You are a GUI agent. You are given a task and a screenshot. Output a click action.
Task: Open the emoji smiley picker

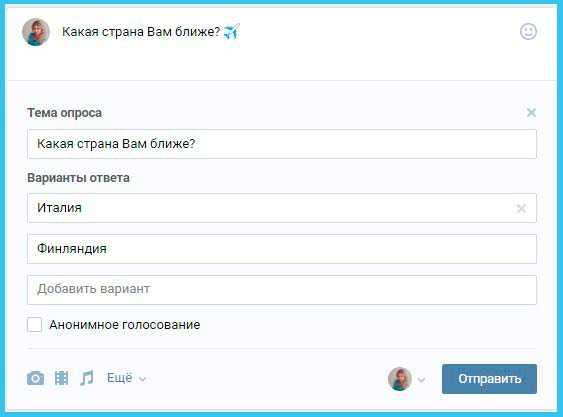coord(528,32)
